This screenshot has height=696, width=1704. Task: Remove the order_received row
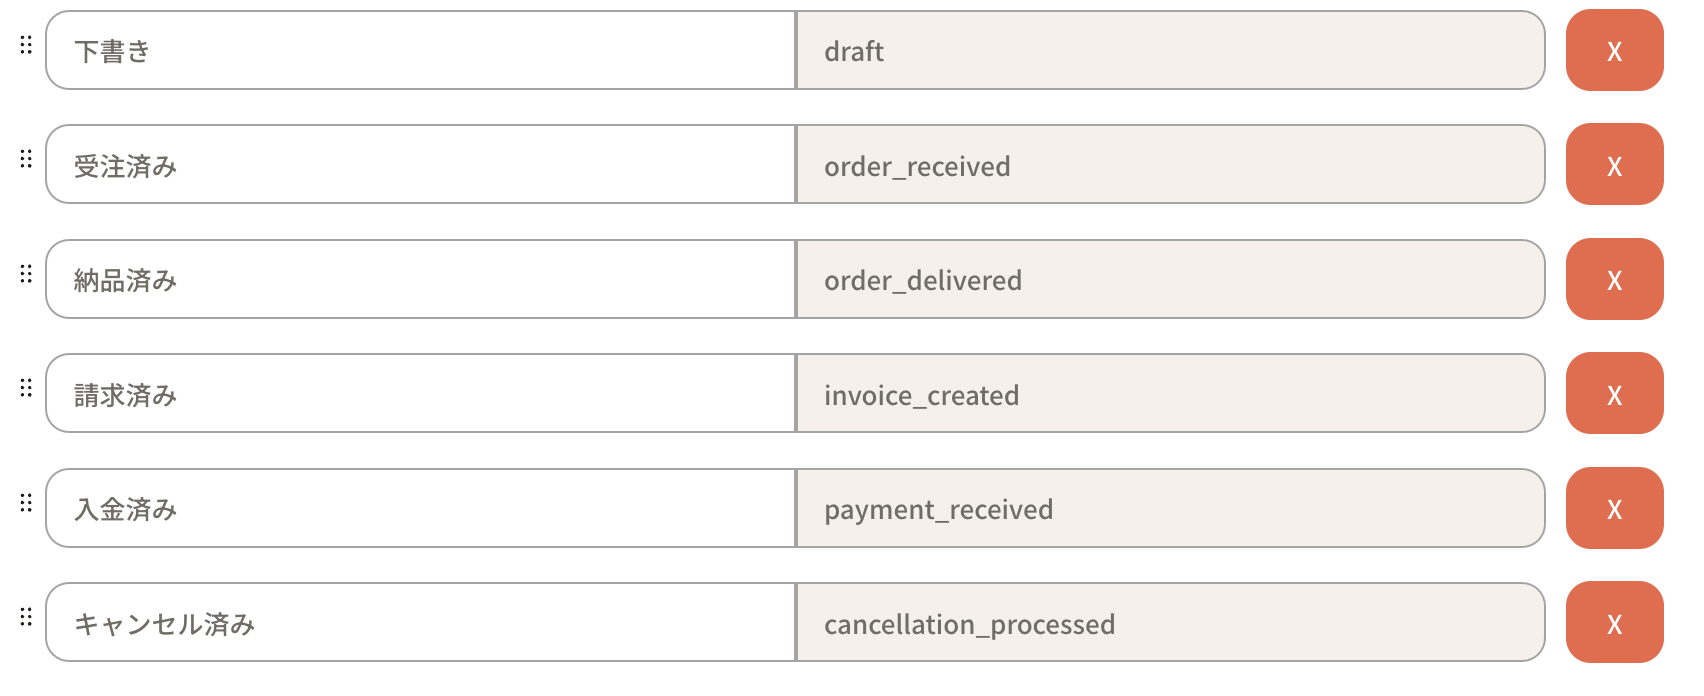[1614, 165]
